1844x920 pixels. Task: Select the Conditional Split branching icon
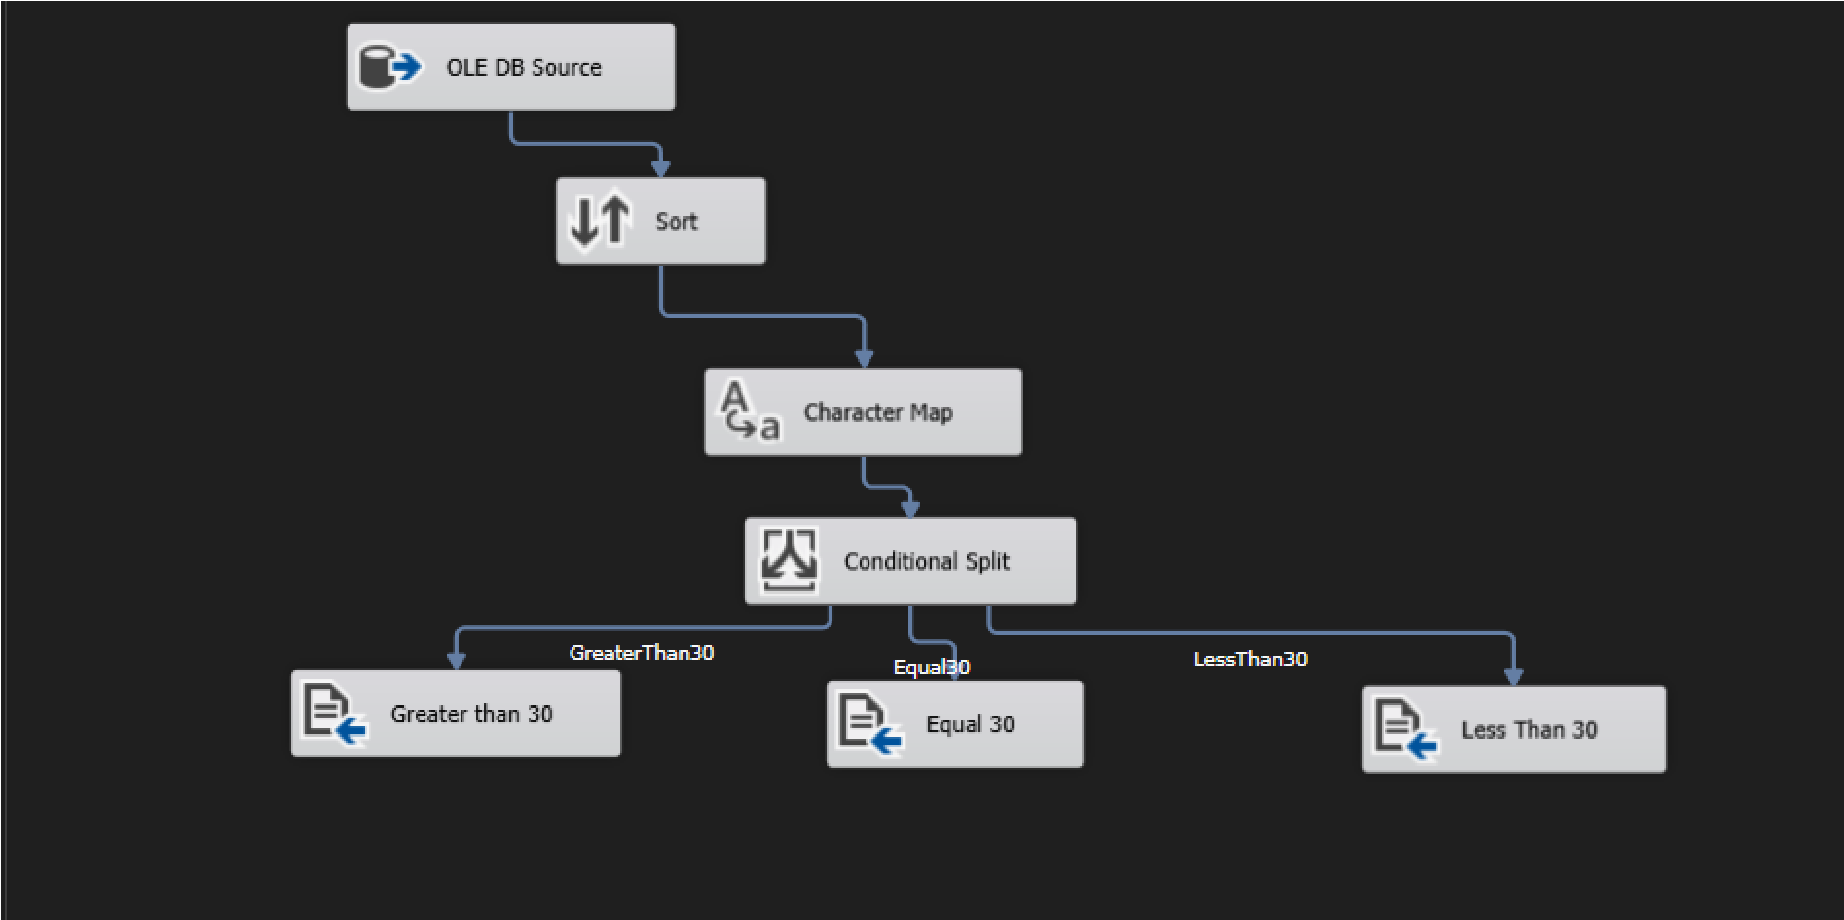787,560
